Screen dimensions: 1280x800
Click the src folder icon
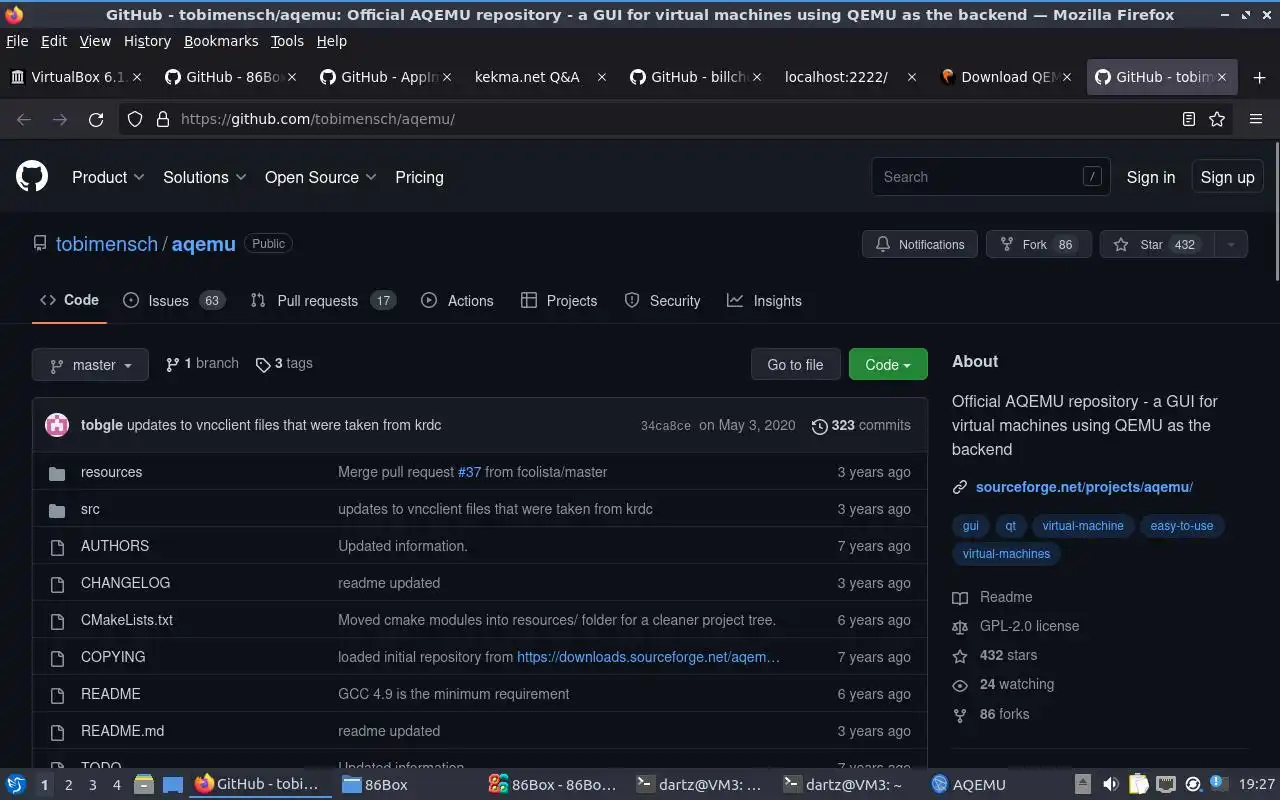point(57,509)
